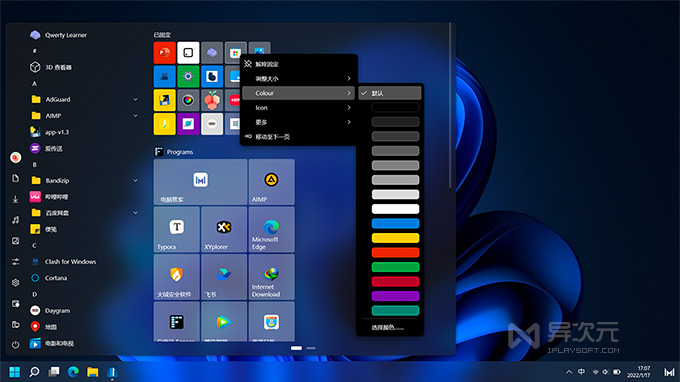
Task: Open the downloads arrow sidebar shortcut
Action: point(16,199)
